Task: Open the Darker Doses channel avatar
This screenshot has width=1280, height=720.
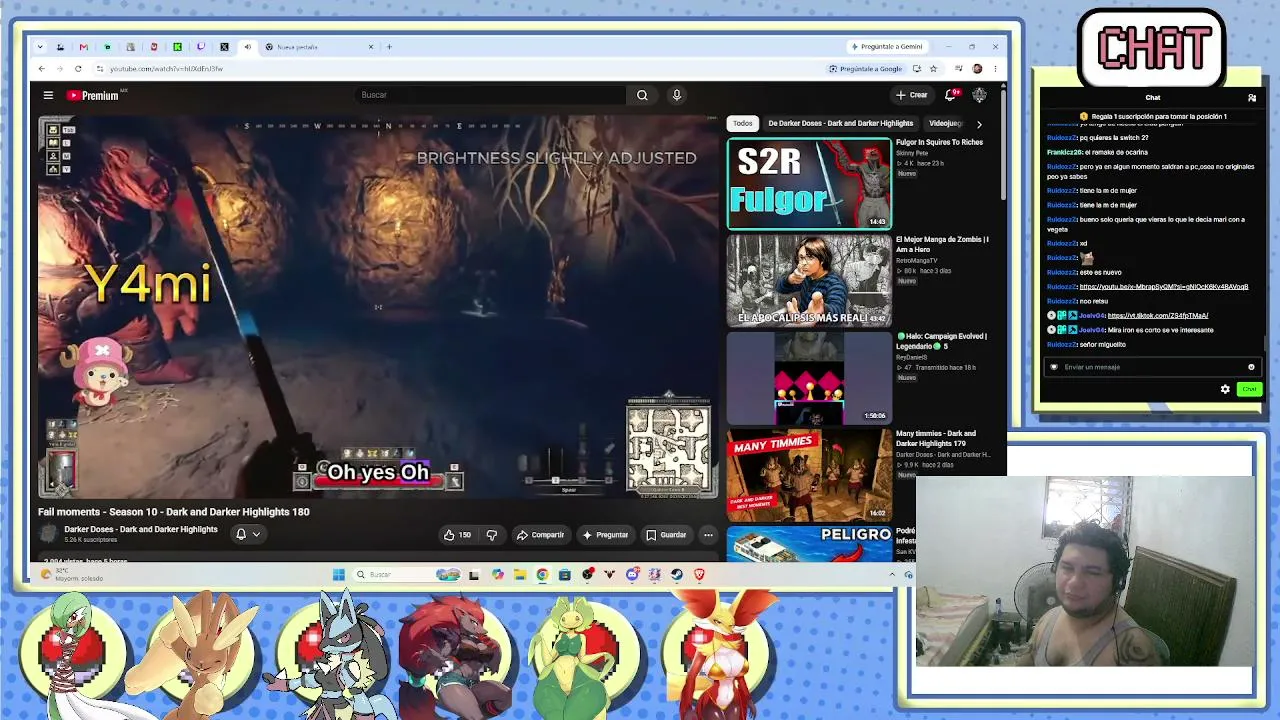Action: (x=48, y=535)
